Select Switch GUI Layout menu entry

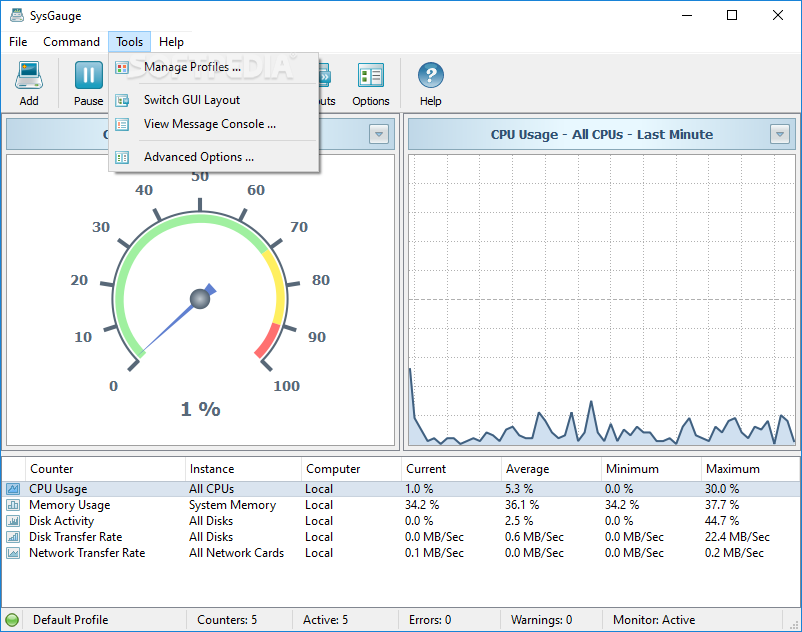(214, 100)
